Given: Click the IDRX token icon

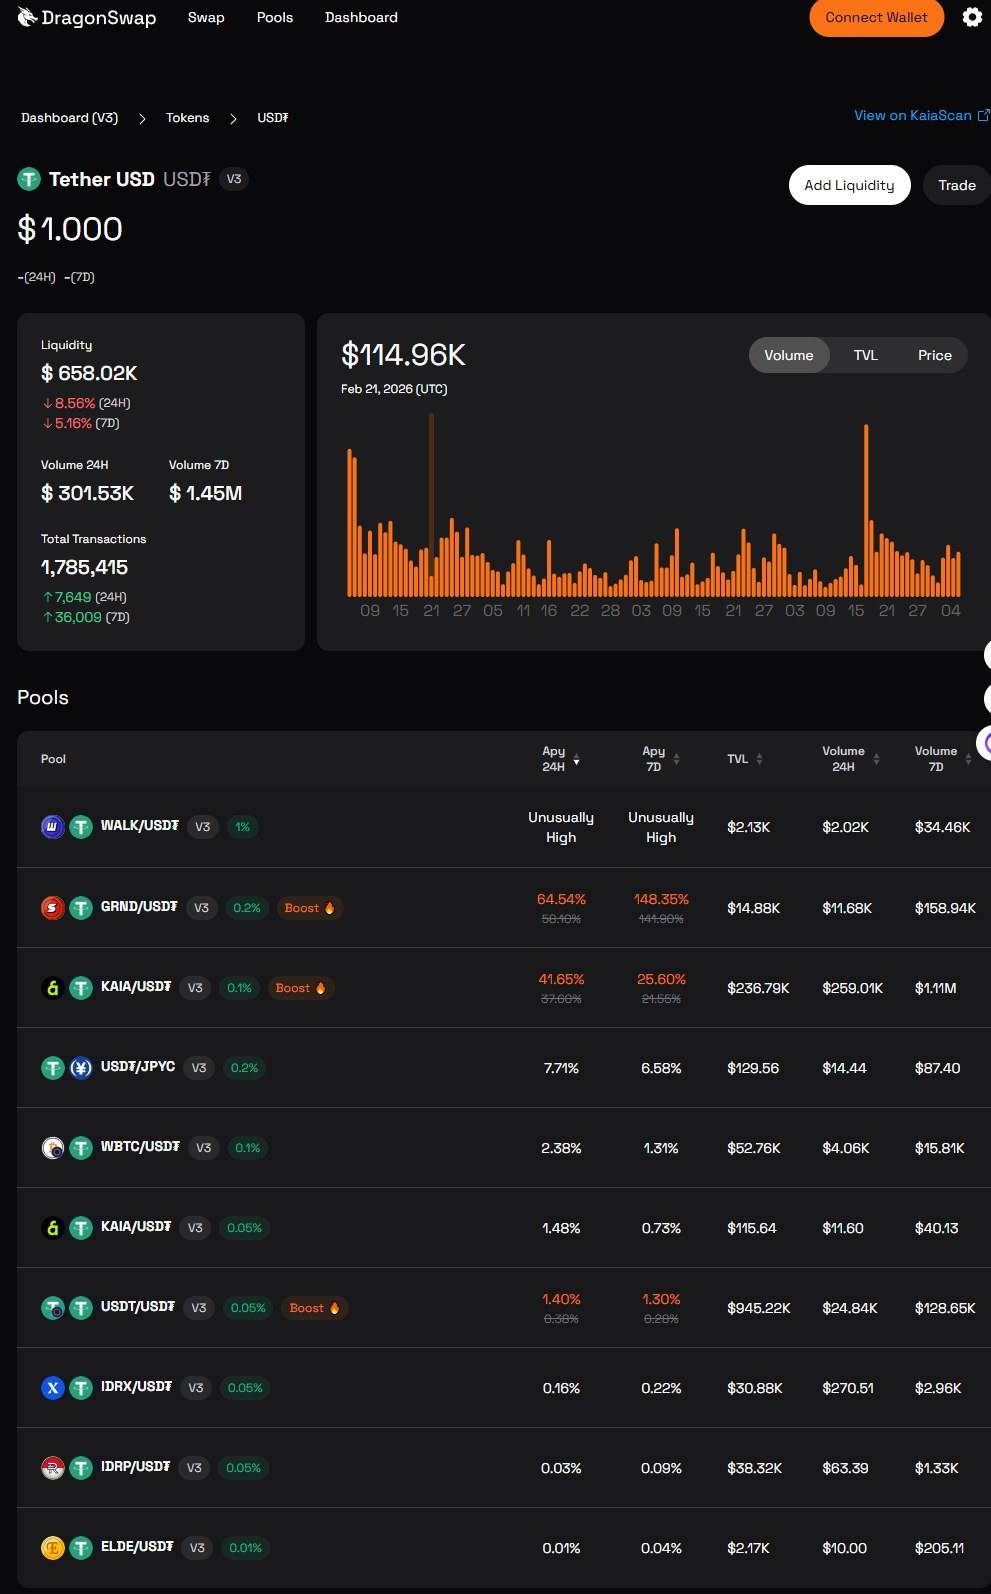Looking at the screenshot, I should coord(53,1388).
